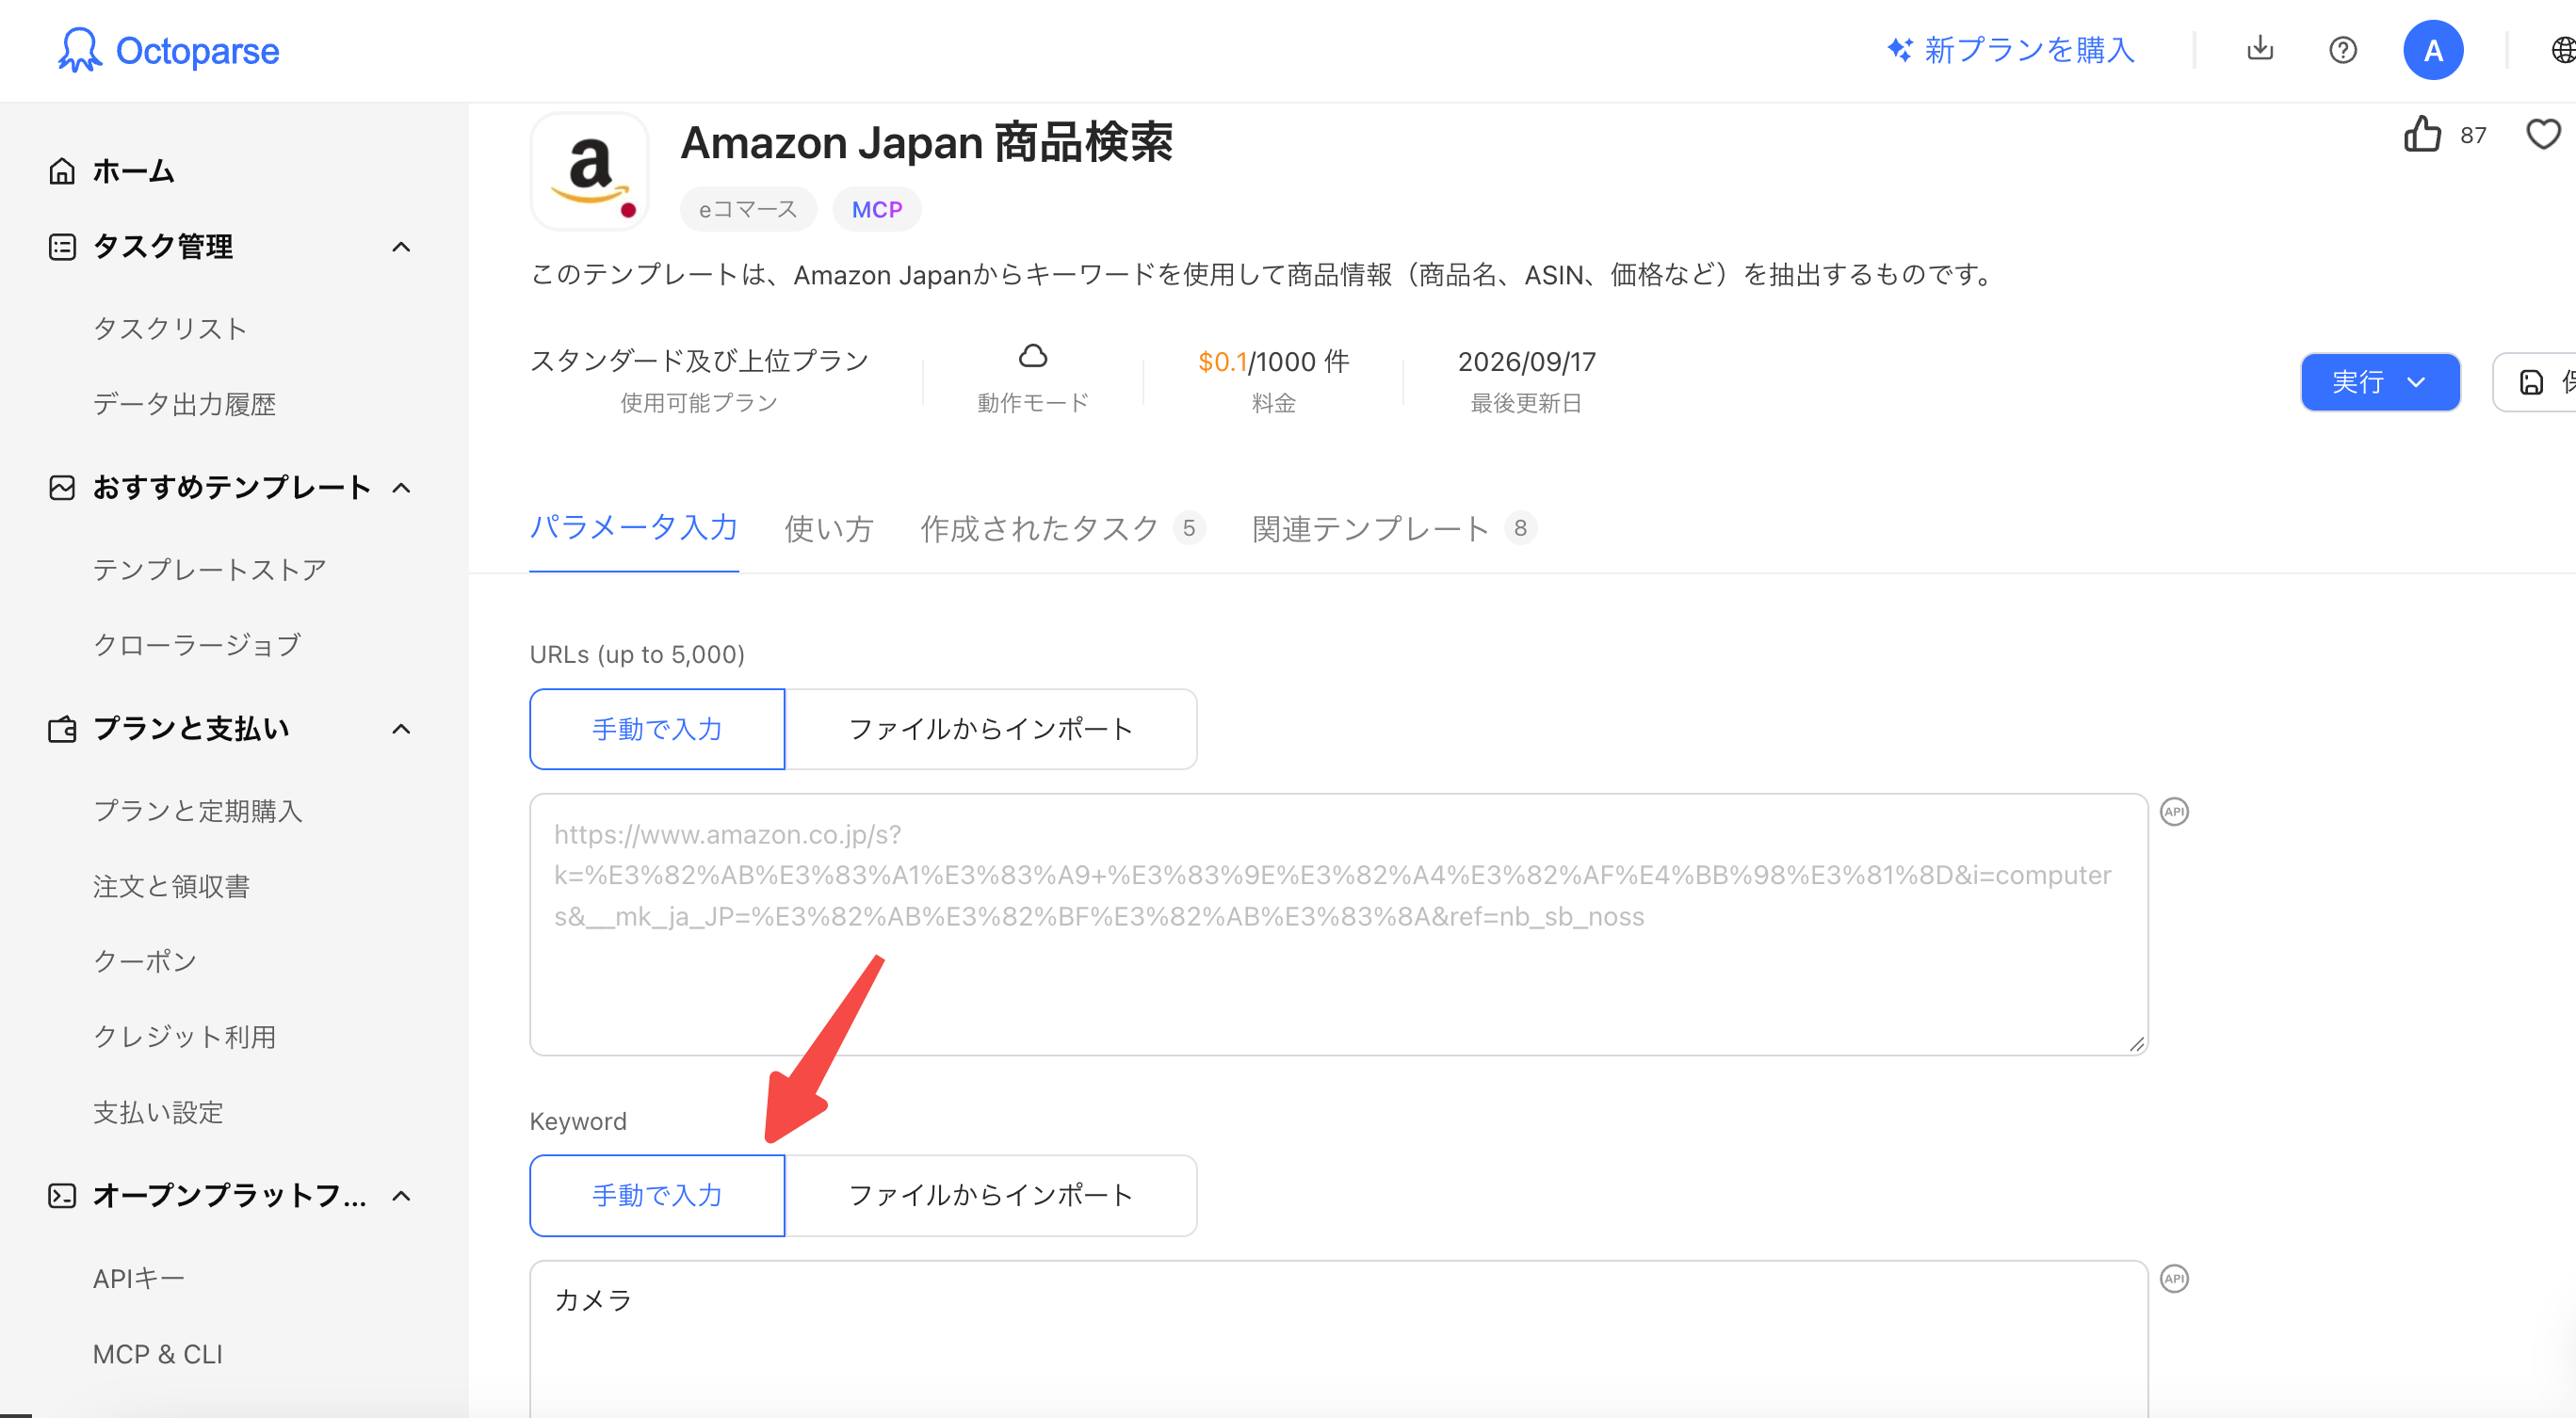The width and height of the screenshot is (2576, 1418).
Task: Click API icon beside URLs text box
Action: point(2174,811)
